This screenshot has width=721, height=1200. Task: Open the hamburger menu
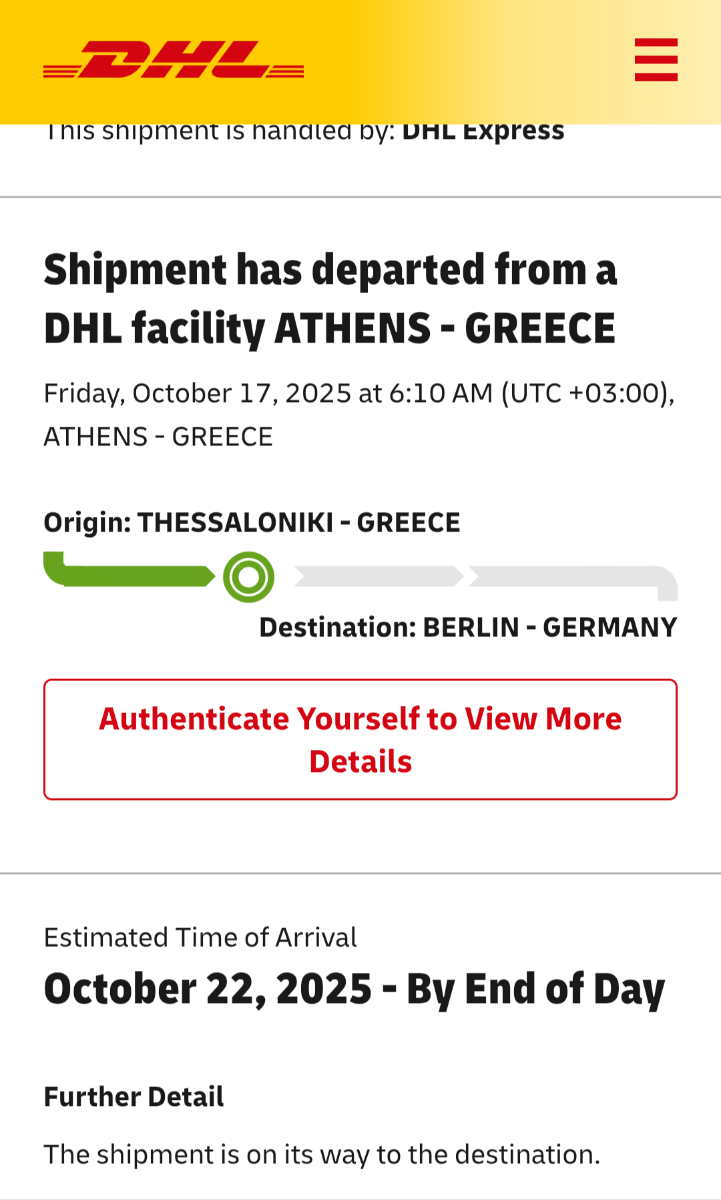tap(656, 60)
